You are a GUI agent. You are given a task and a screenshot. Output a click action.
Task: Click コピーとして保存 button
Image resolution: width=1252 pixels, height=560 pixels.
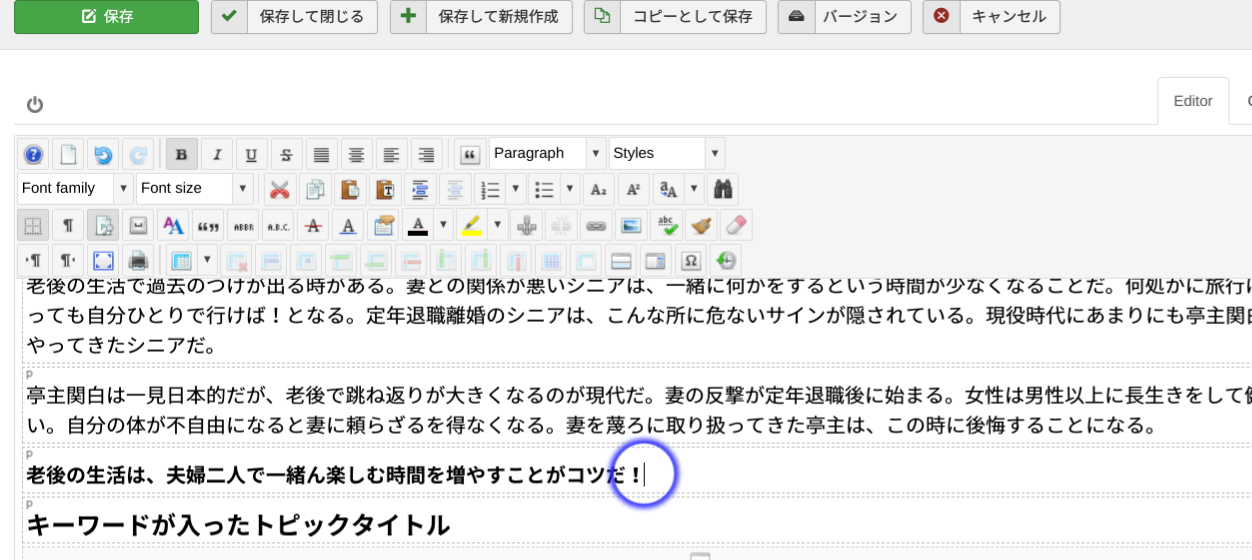point(675,16)
